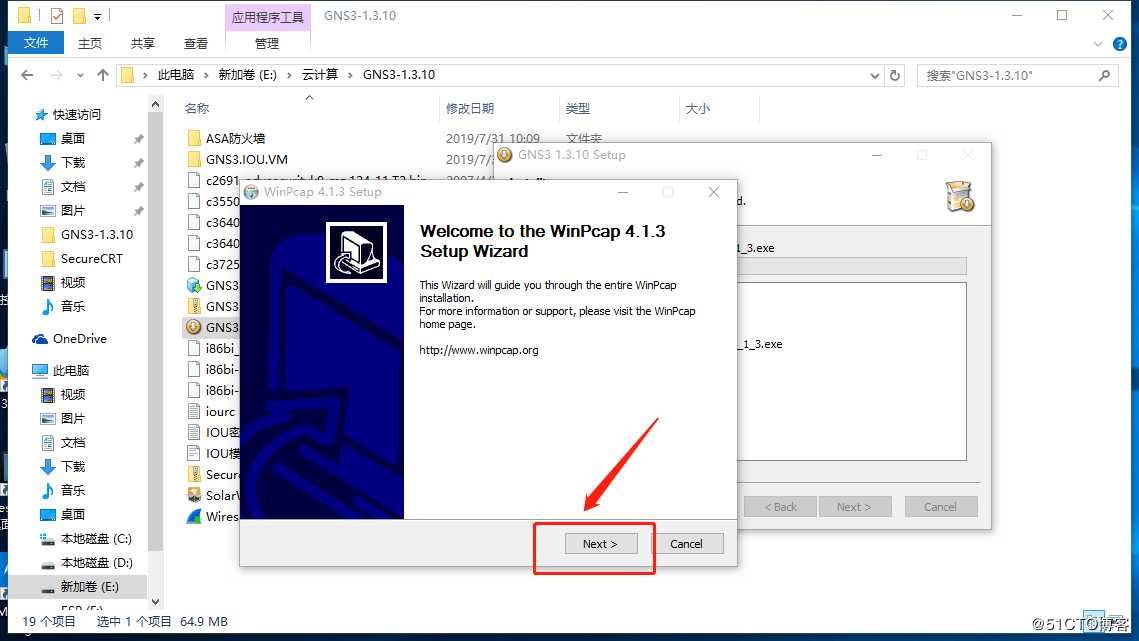Switch to the 主页 ribbon tab
Viewport: 1139px width, 641px height.
pos(90,44)
